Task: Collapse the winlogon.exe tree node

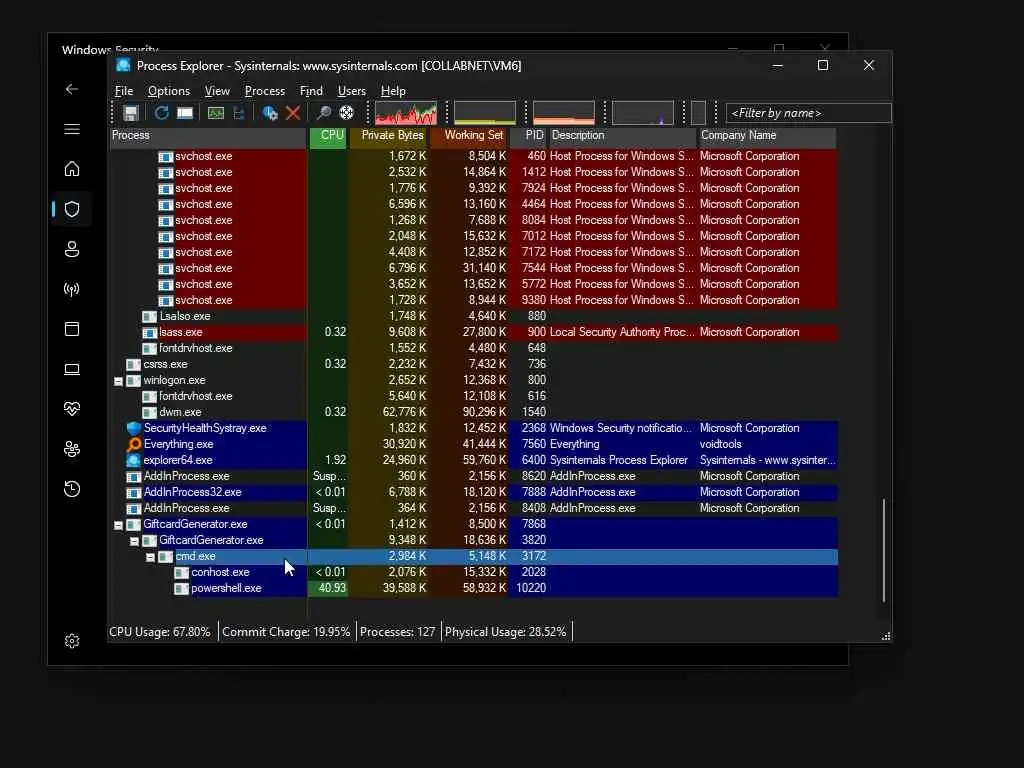Action: coord(118,381)
